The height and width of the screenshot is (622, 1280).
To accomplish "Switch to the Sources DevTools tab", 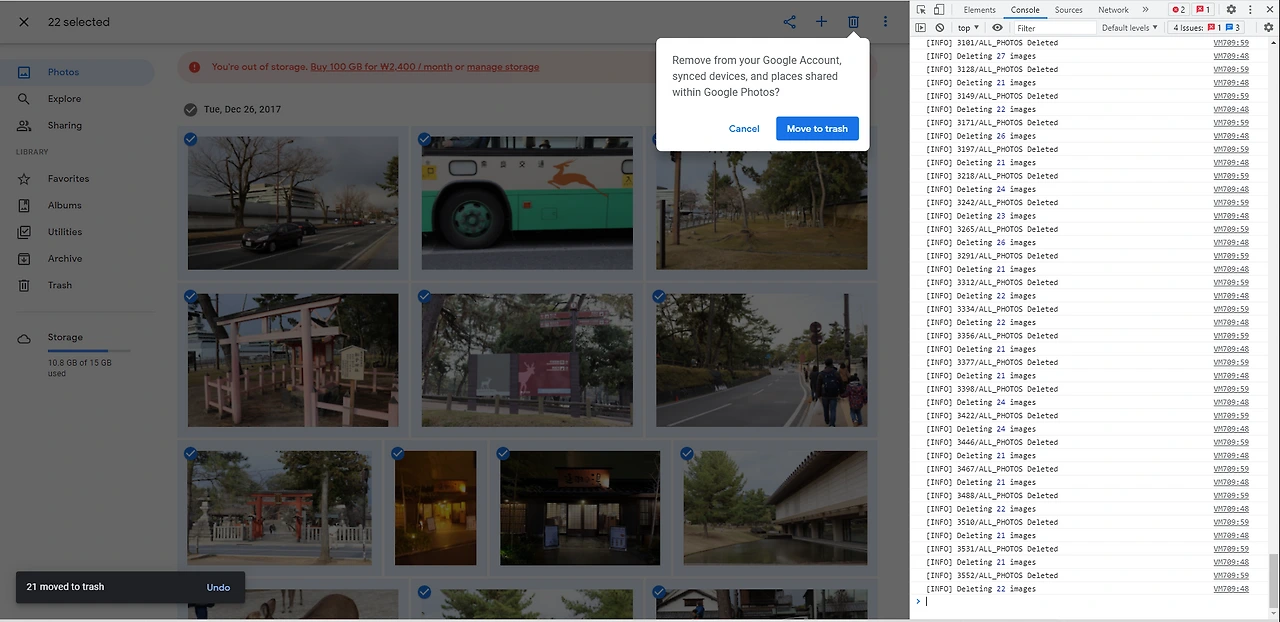I will pyautogui.click(x=1068, y=10).
